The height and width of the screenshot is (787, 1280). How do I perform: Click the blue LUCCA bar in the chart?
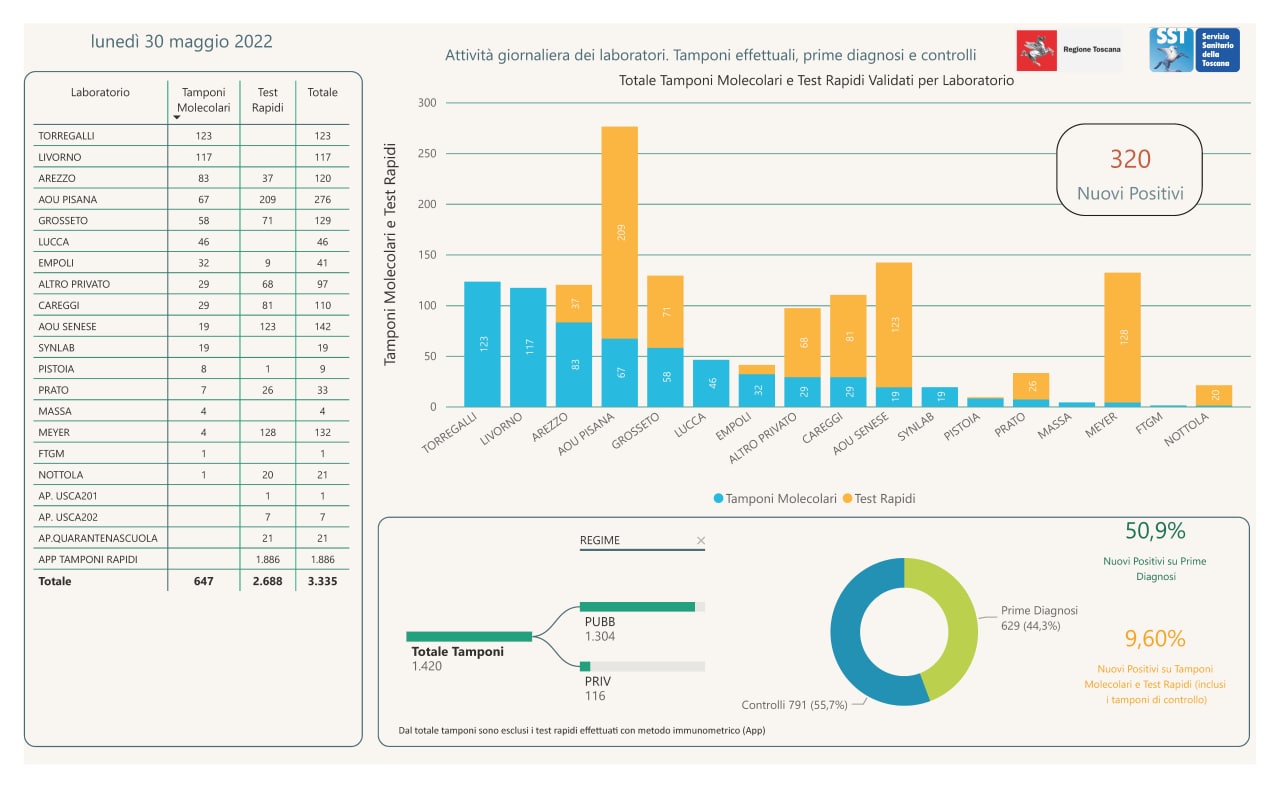711,383
